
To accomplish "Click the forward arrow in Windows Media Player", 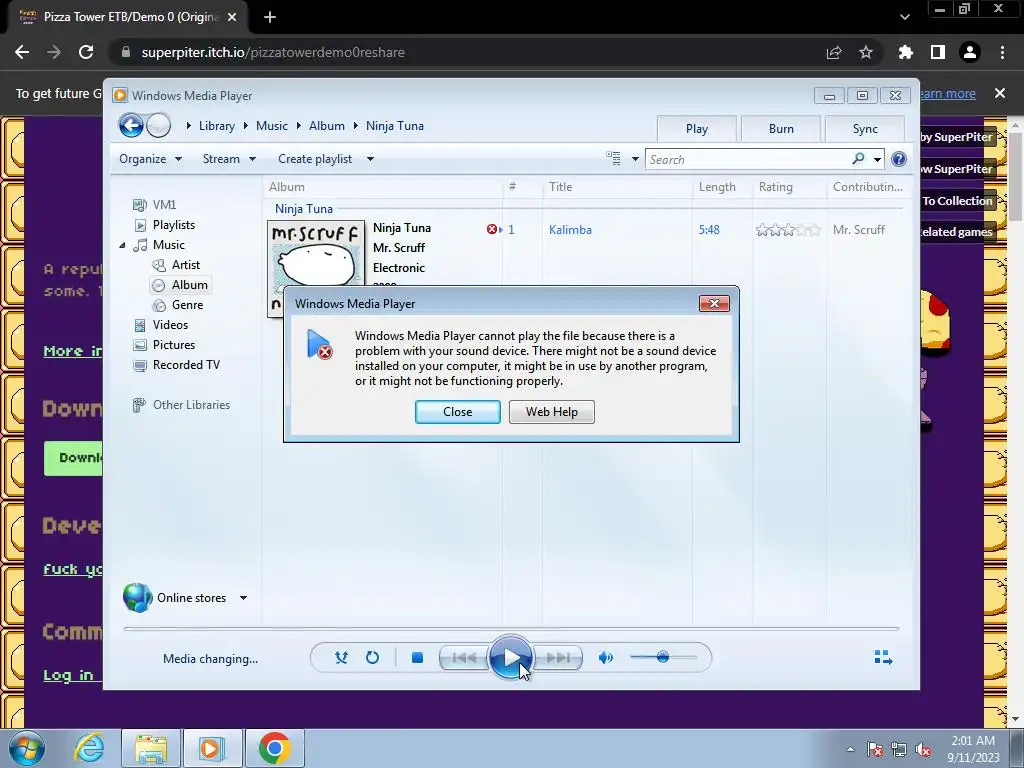I will click(x=158, y=125).
